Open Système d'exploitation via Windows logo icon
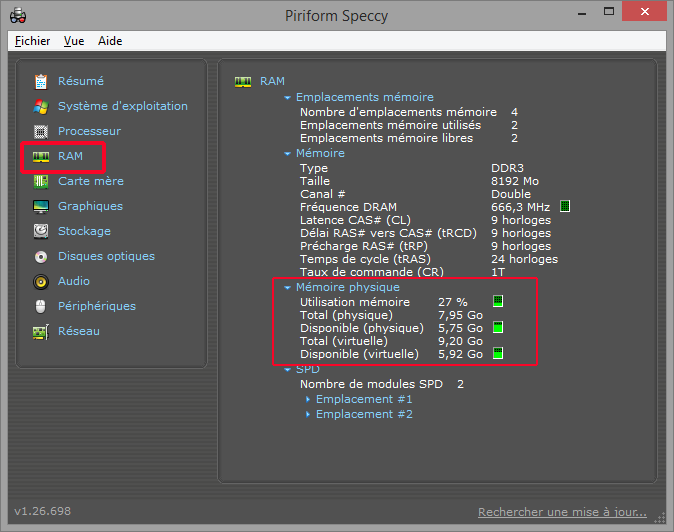Image resolution: width=674 pixels, height=532 pixels. pyautogui.click(x=41, y=106)
